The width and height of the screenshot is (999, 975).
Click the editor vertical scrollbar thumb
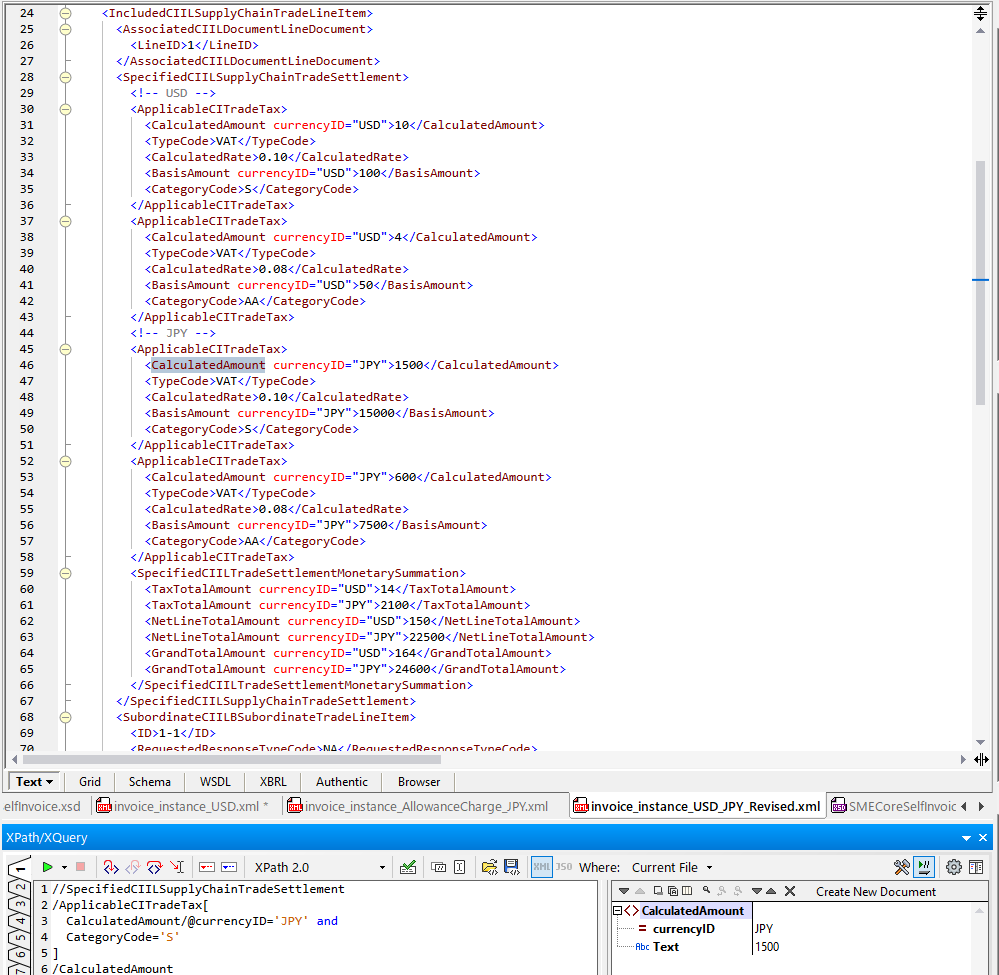click(x=981, y=282)
